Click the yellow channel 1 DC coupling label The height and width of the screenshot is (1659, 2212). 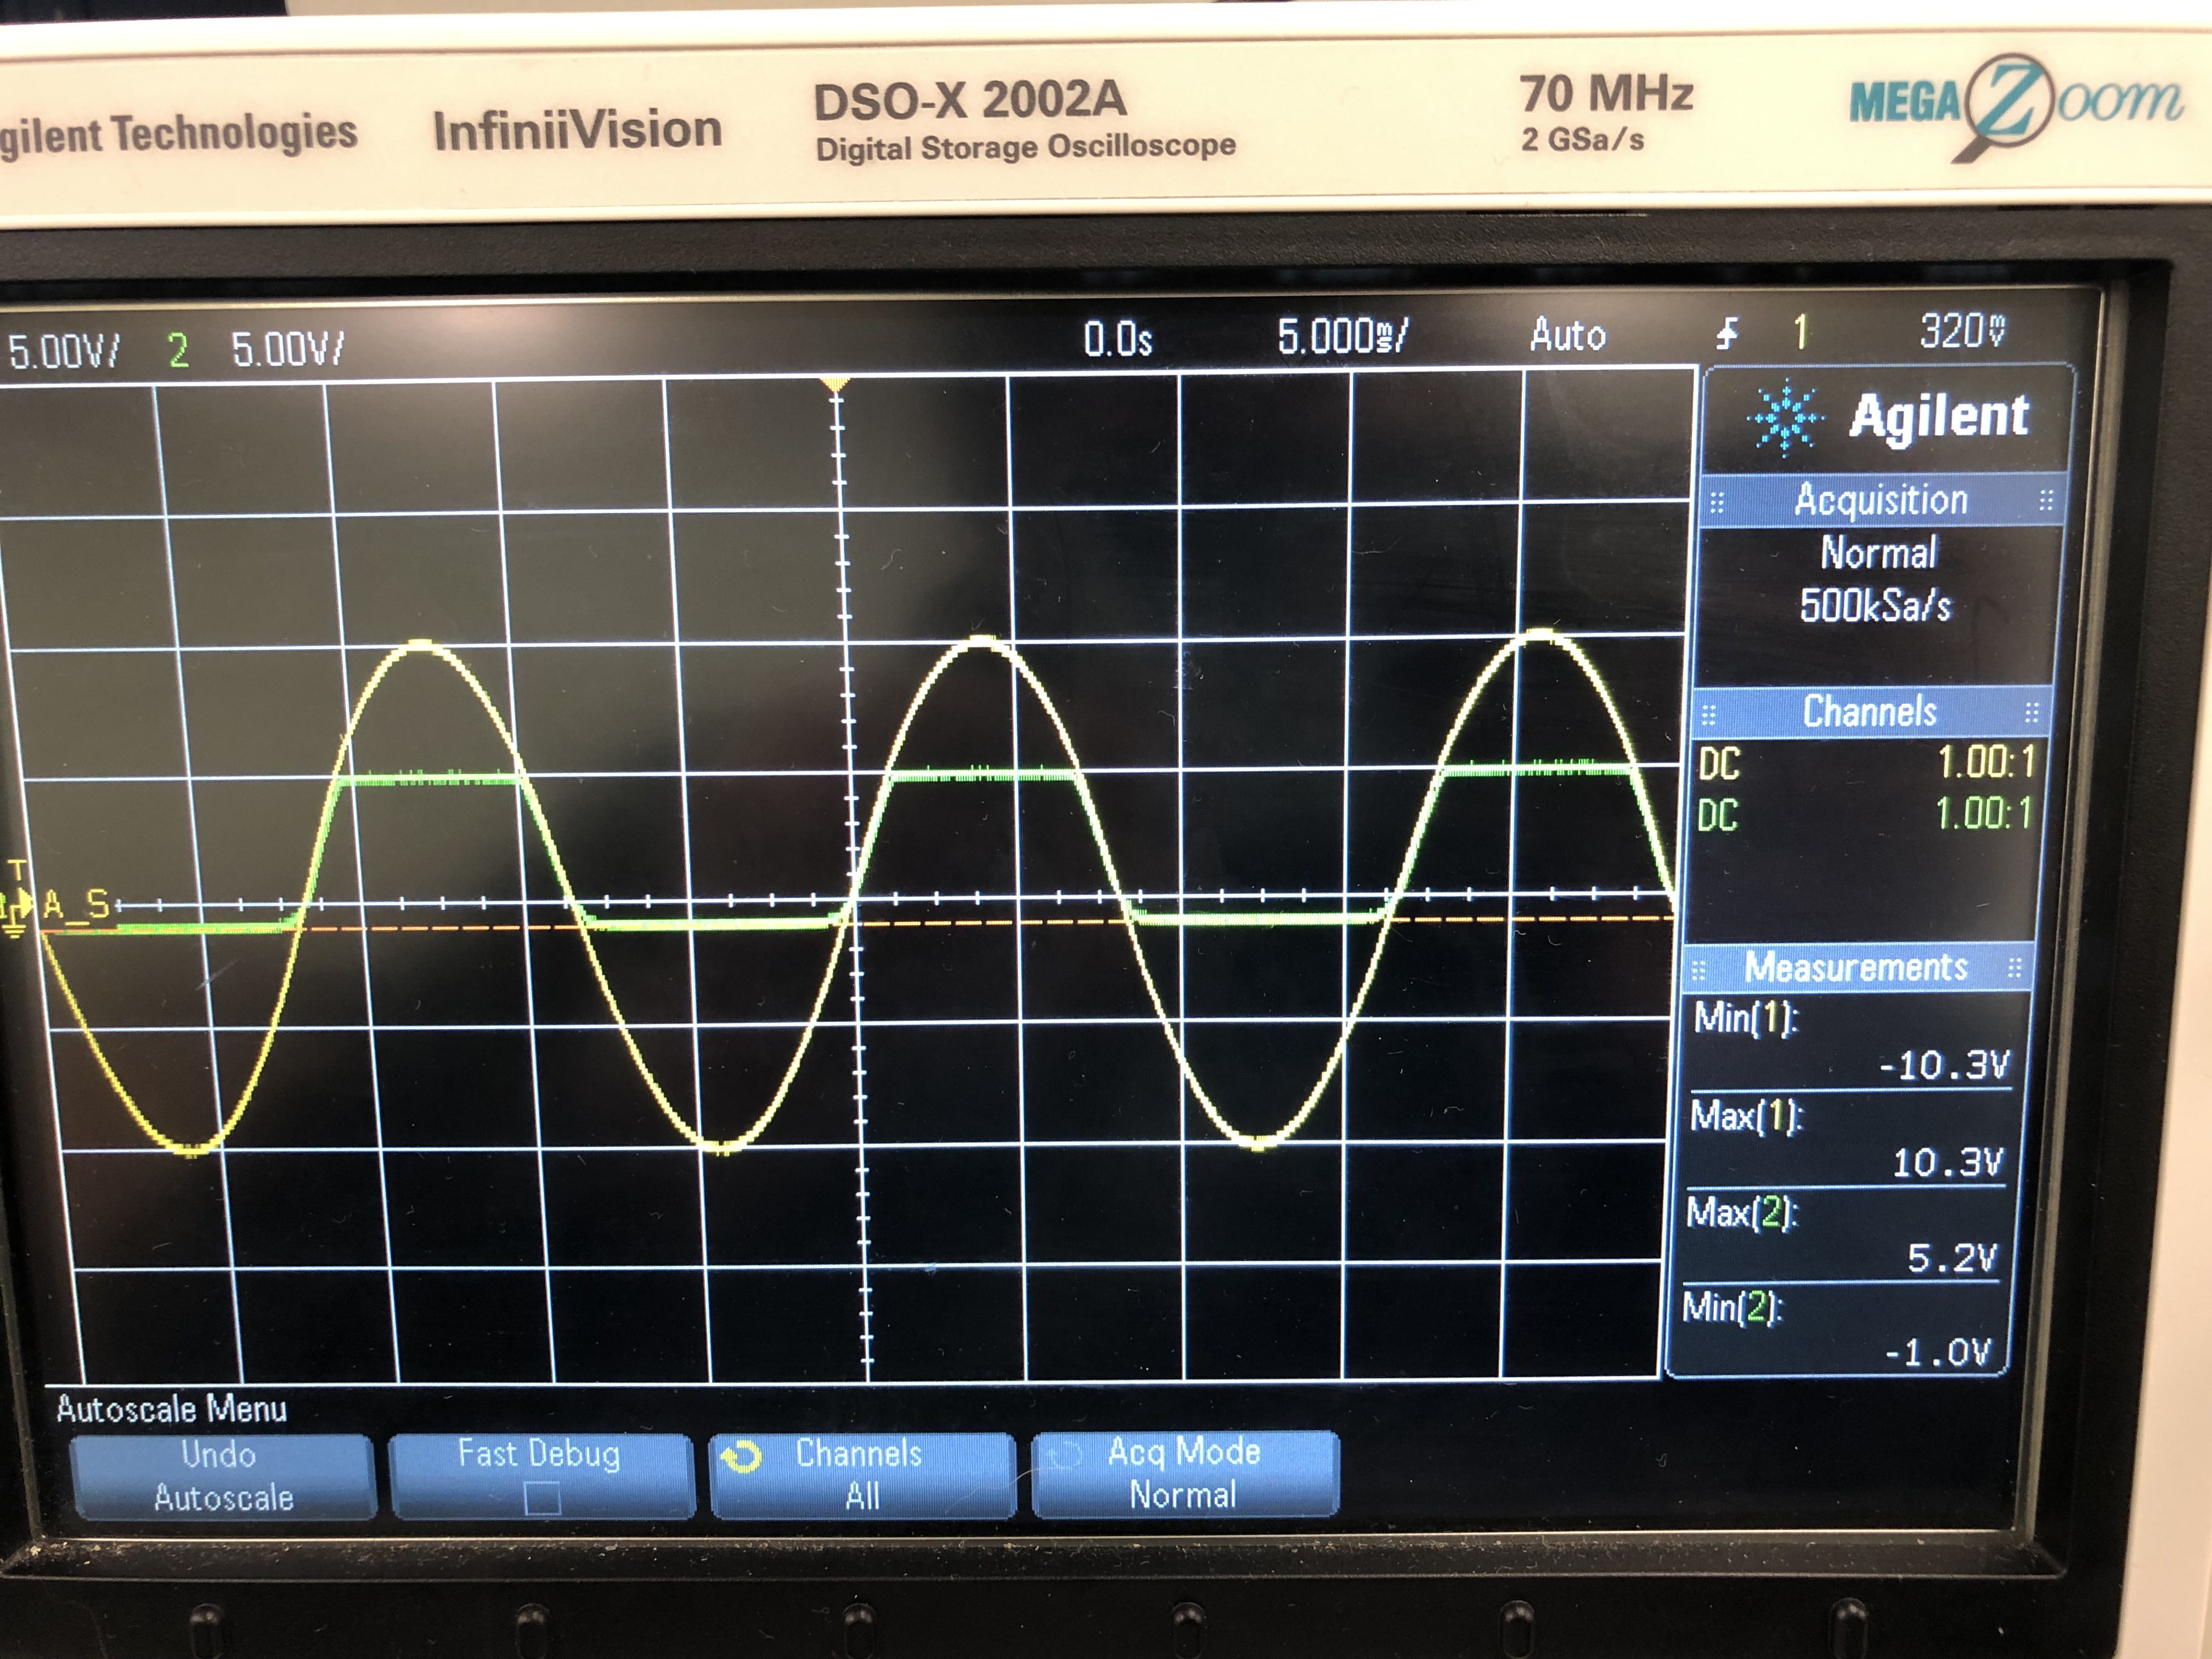[x=1719, y=764]
